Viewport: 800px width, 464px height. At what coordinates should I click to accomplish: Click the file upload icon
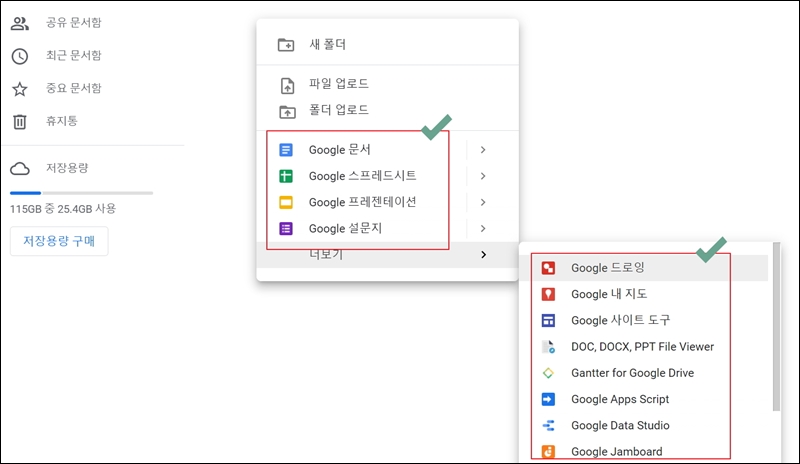(x=287, y=85)
